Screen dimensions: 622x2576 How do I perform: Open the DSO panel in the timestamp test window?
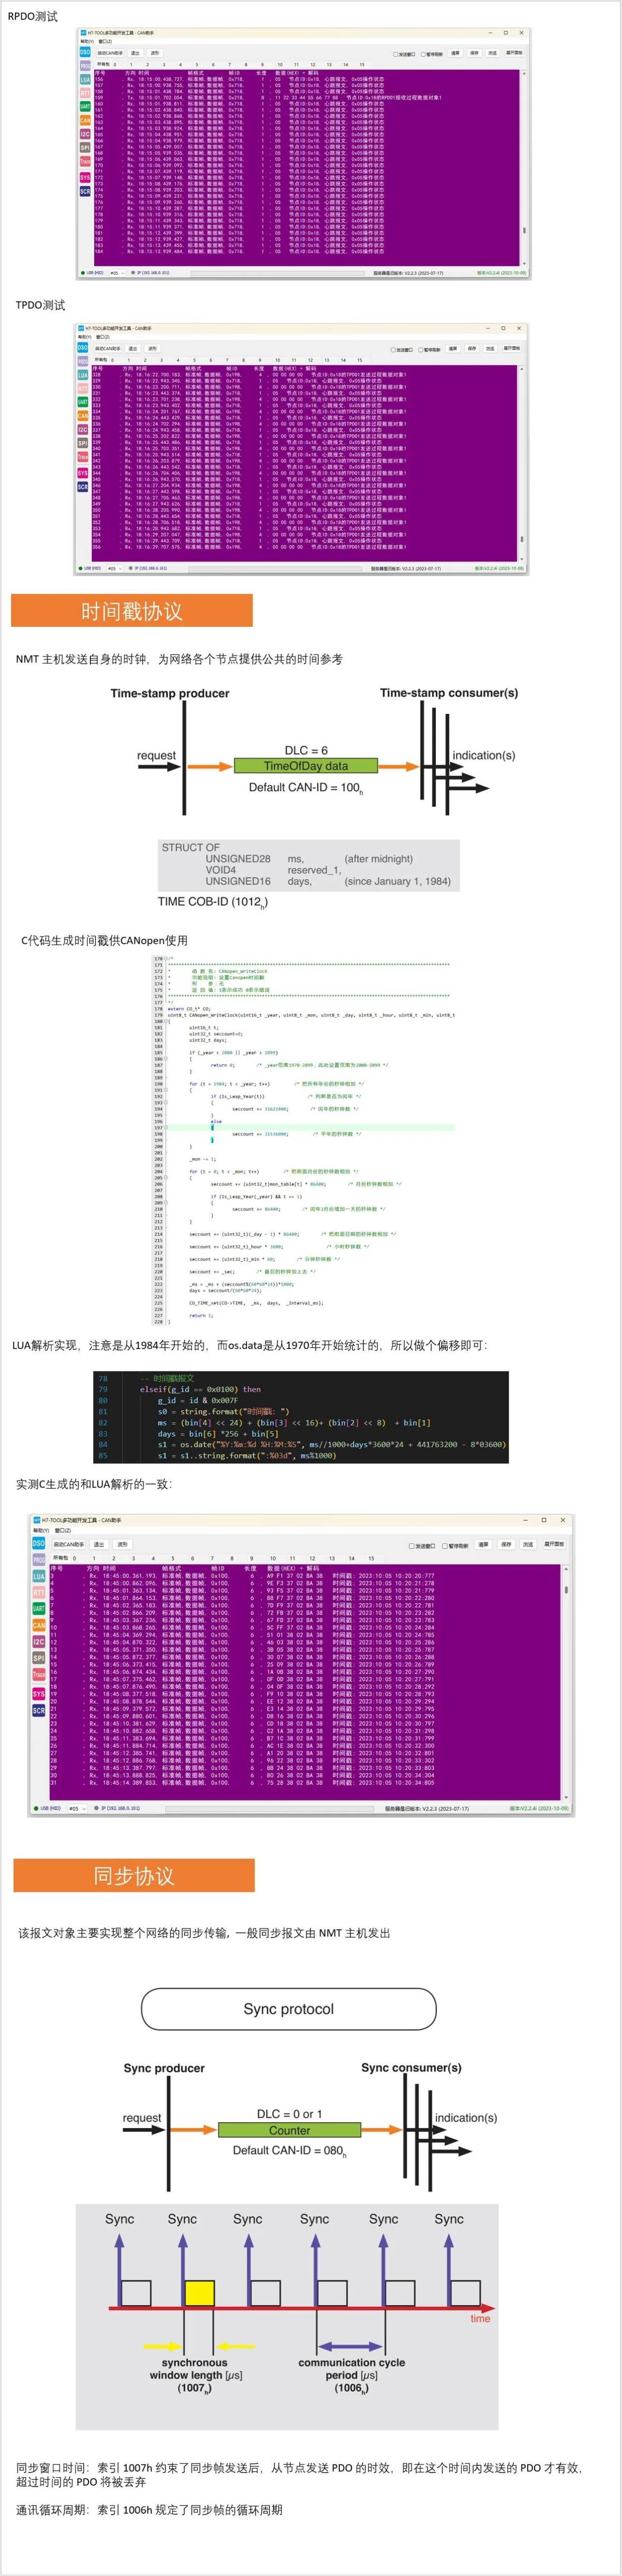[x=38, y=1543]
